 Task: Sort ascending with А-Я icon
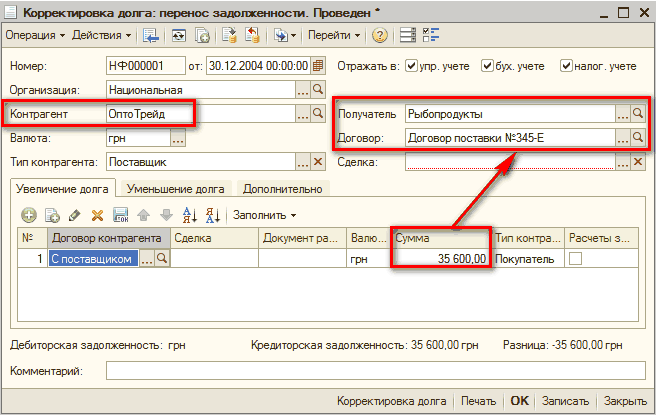(190, 215)
